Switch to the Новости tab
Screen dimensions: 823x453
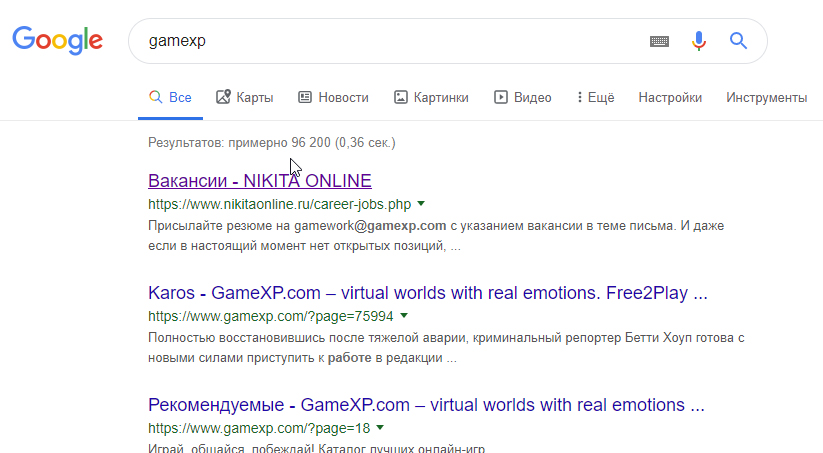pos(343,97)
